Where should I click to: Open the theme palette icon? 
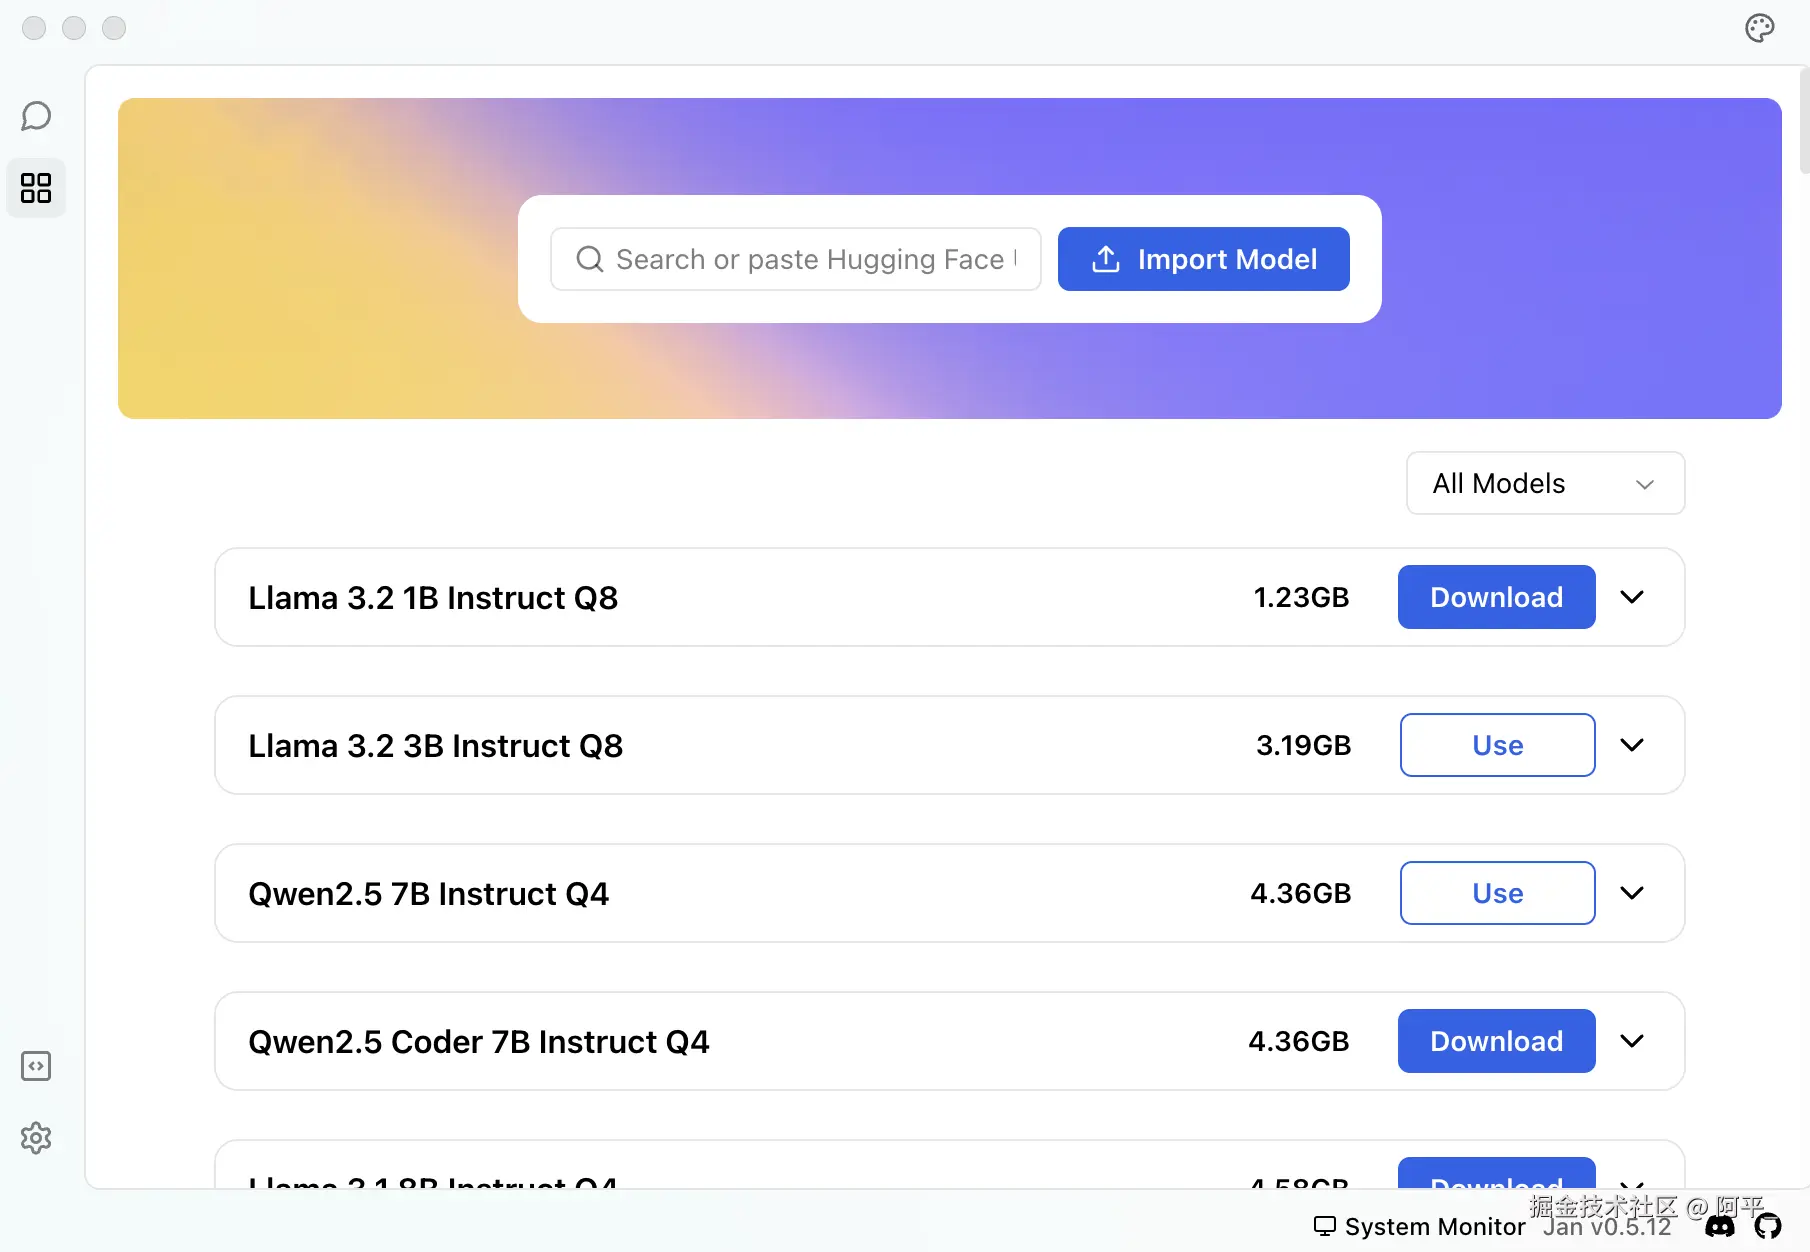point(1760,28)
